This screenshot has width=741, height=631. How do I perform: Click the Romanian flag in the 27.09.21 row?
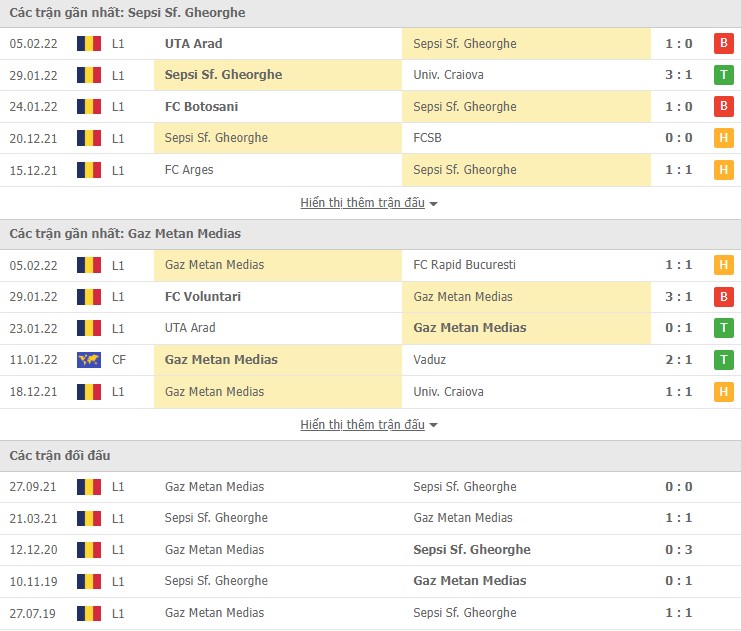point(89,487)
